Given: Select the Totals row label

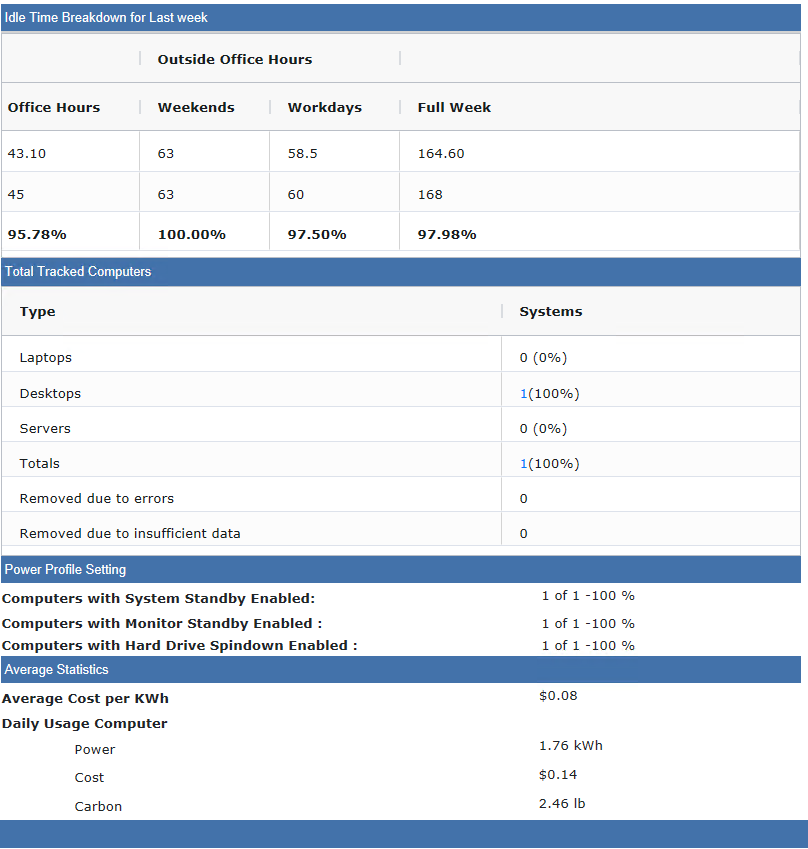Looking at the screenshot, I should (x=40, y=463).
